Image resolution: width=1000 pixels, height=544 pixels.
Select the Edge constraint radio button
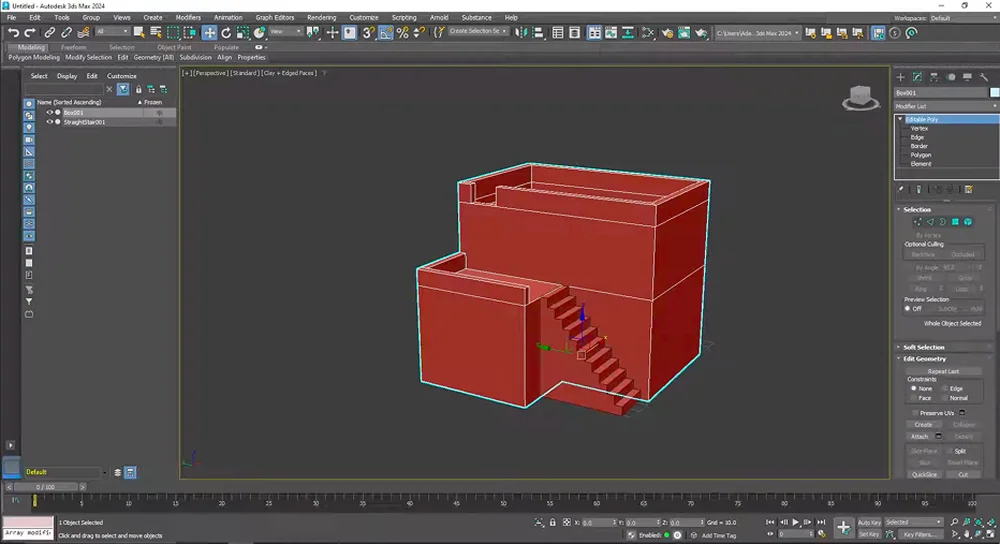point(944,388)
